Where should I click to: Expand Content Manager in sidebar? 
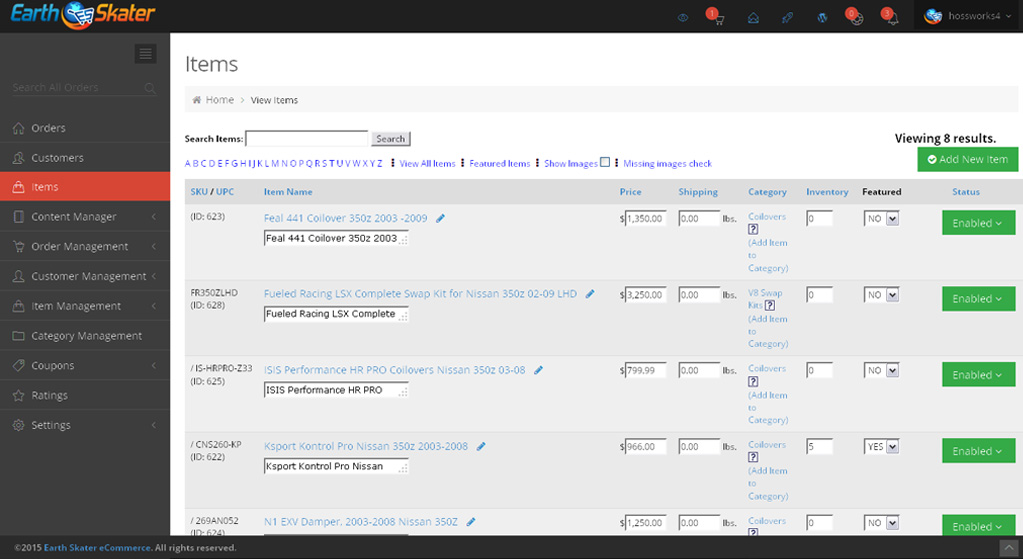tap(85, 217)
